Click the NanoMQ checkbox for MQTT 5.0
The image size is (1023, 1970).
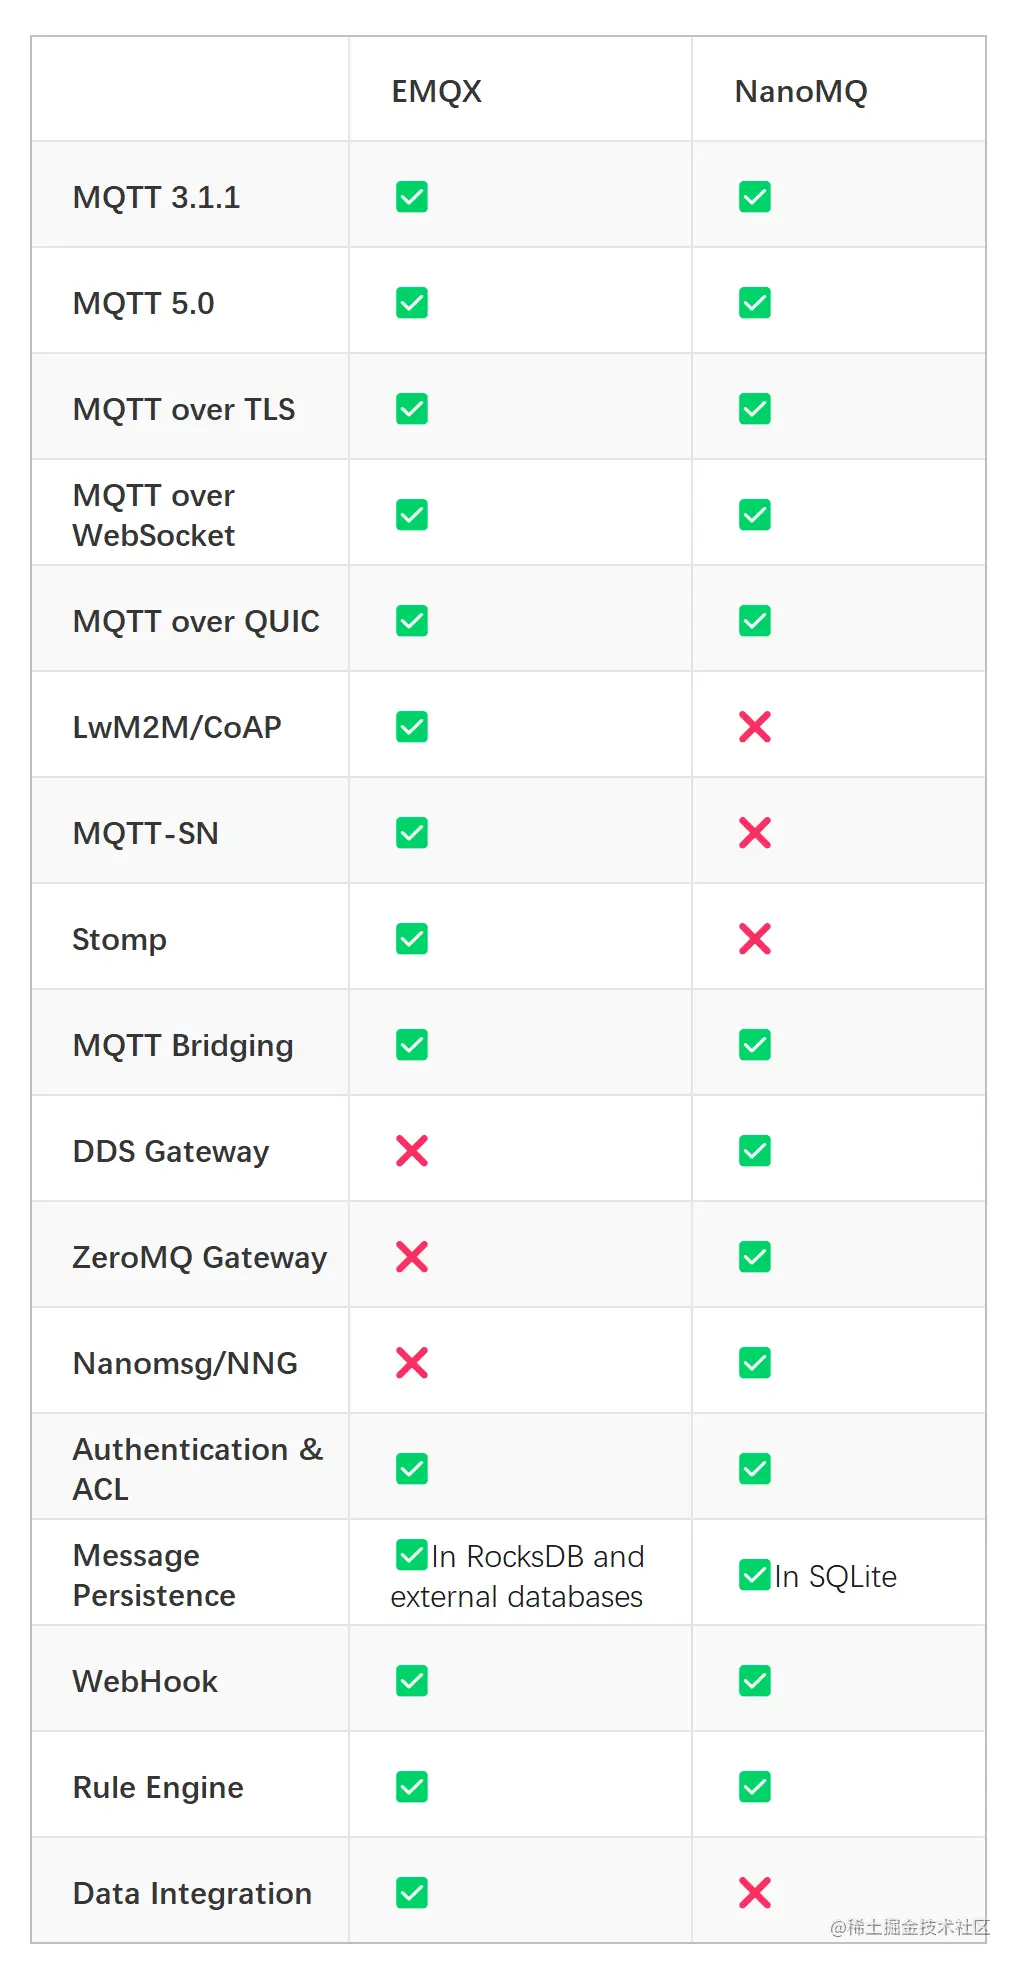755,303
